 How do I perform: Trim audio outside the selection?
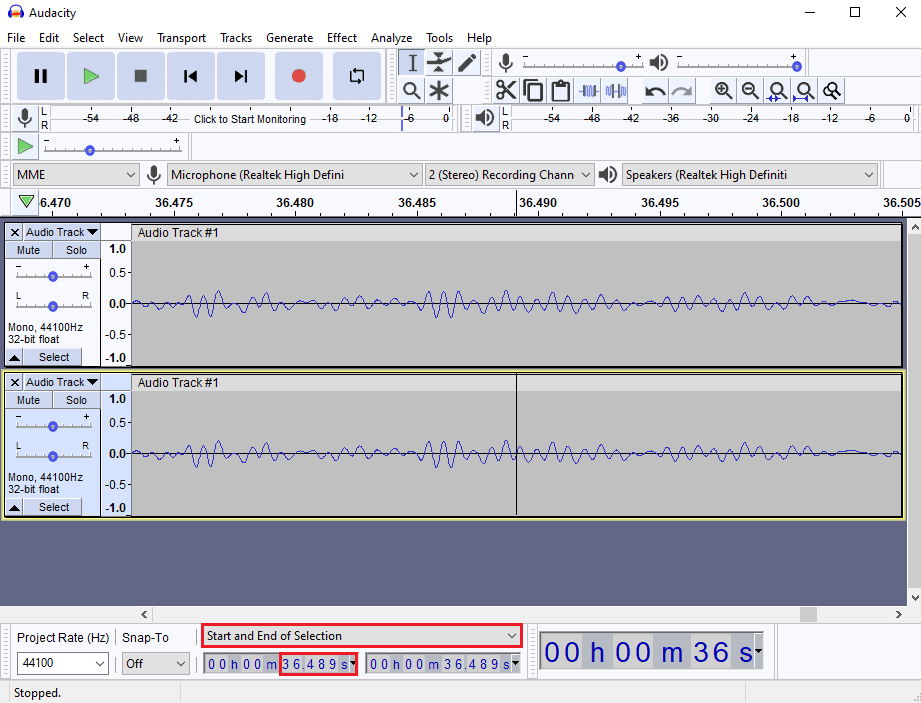[587, 91]
